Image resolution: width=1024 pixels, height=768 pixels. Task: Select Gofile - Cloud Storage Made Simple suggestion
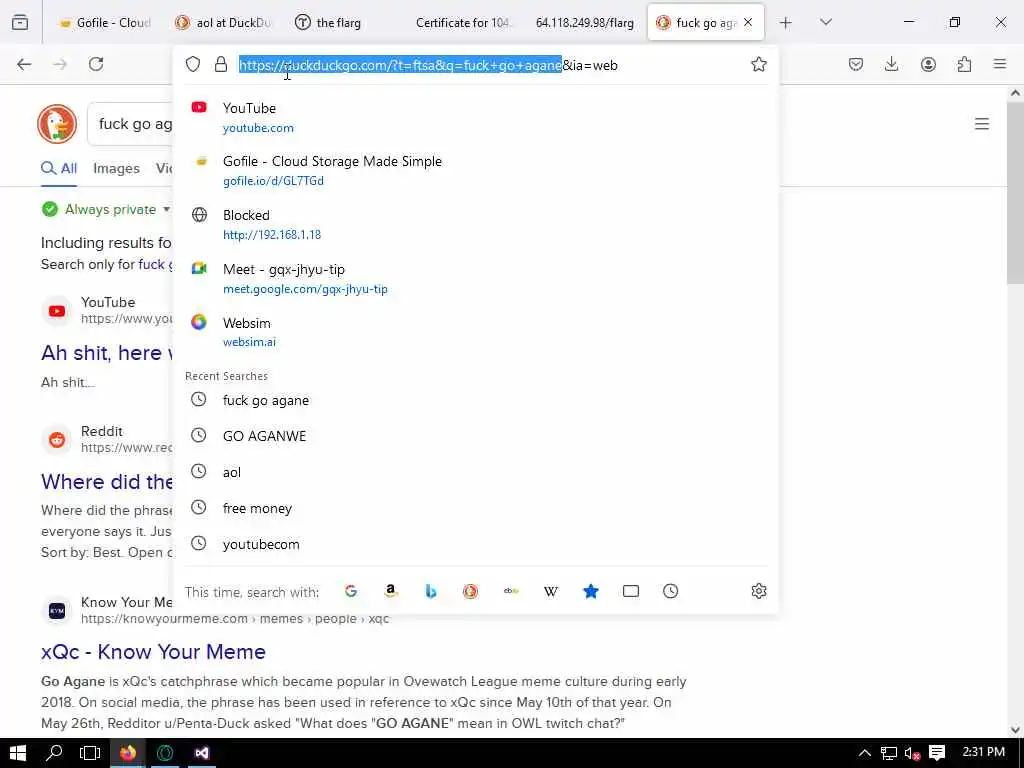pos(477,170)
